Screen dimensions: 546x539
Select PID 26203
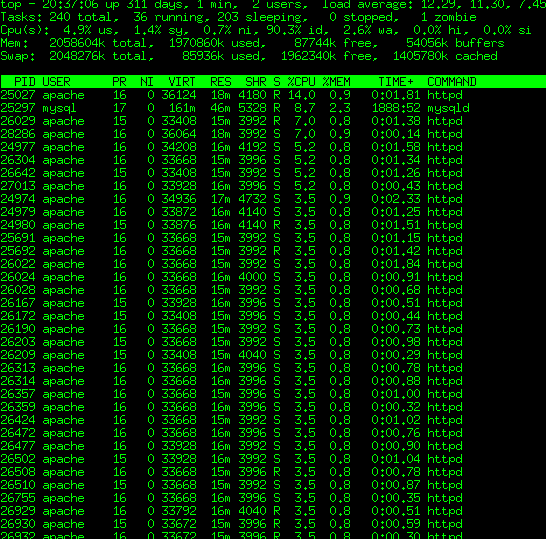[x=18, y=342]
